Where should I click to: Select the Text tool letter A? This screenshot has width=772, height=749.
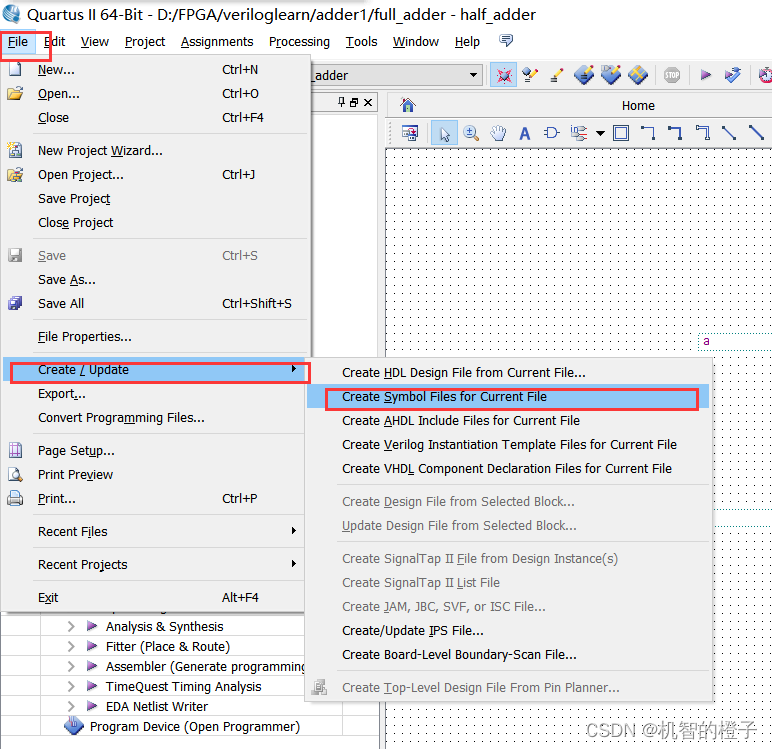525,133
